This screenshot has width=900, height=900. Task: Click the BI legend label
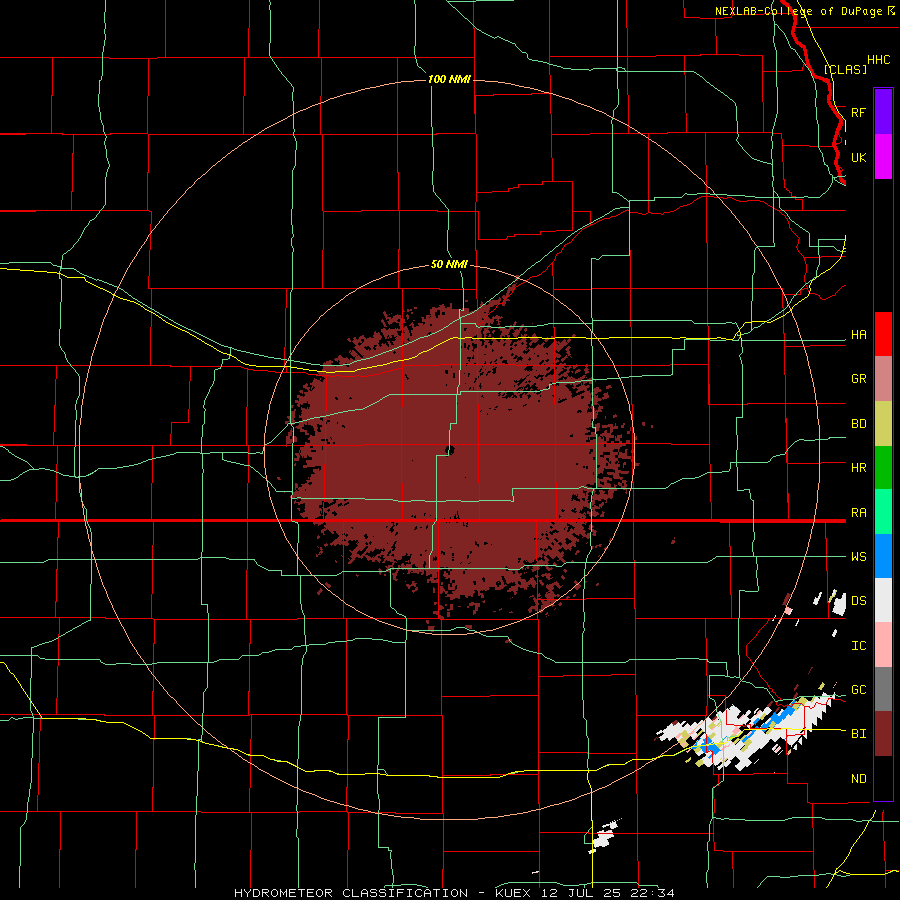859,734
